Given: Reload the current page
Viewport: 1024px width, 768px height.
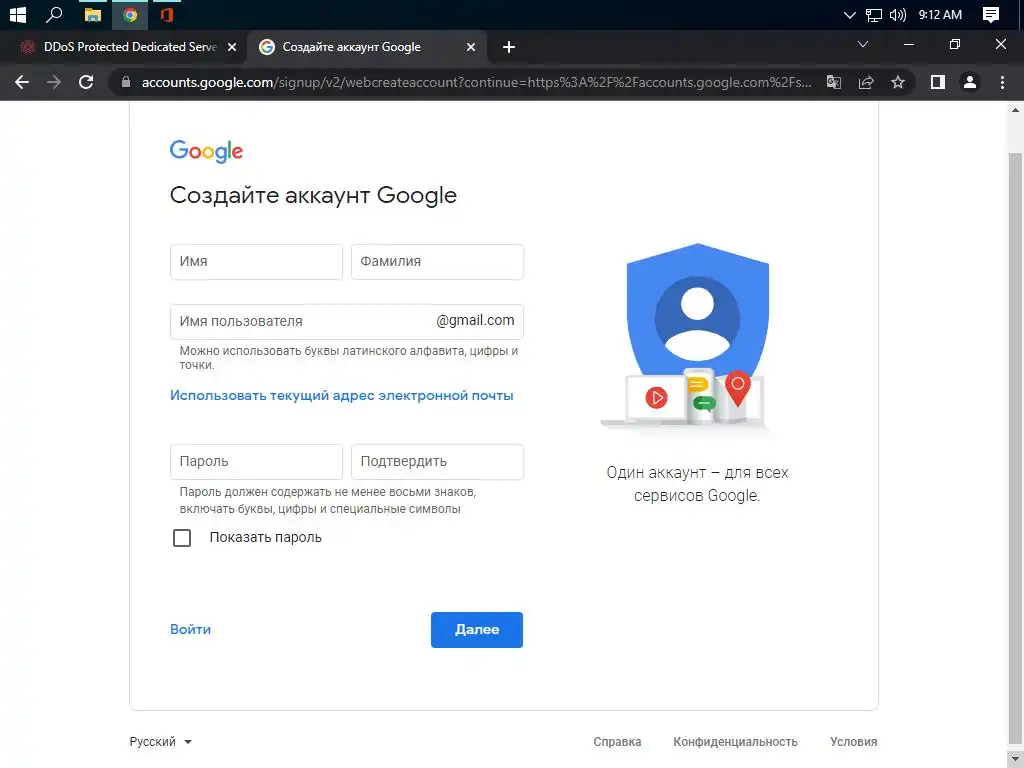Looking at the screenshot, I should (86, 82).
